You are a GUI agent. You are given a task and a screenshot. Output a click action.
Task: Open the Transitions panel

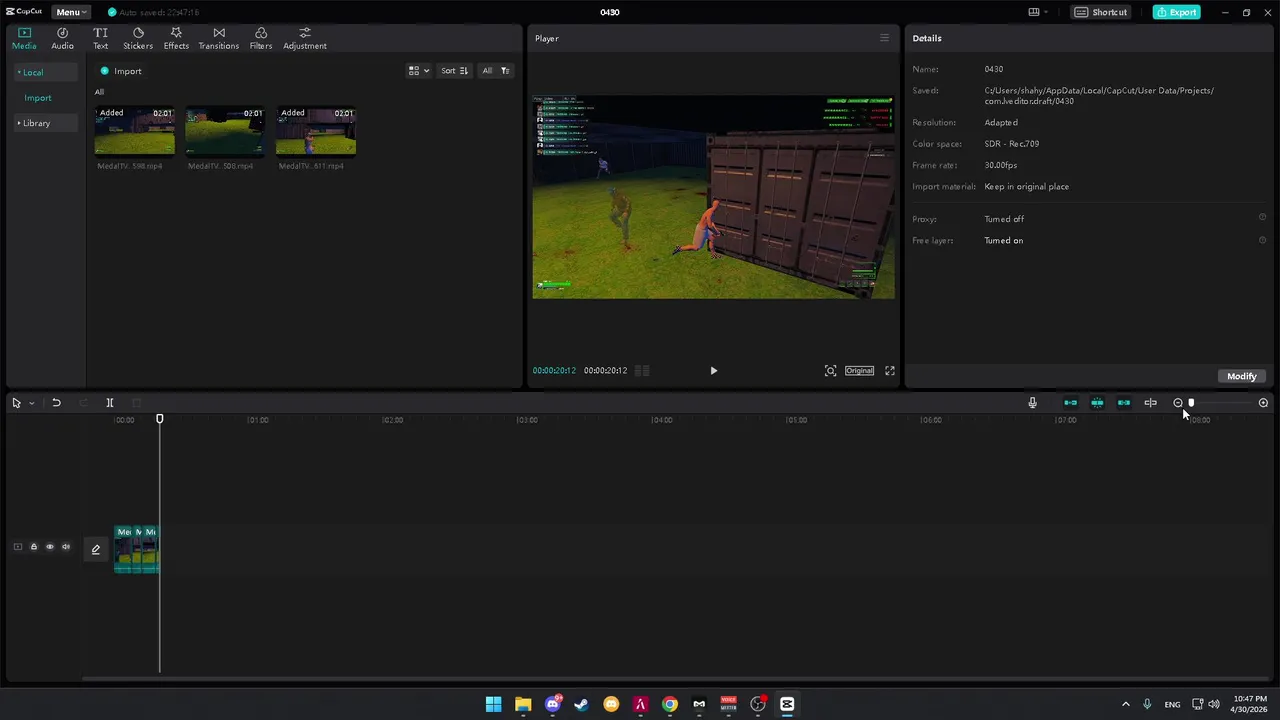pos(218,38)
